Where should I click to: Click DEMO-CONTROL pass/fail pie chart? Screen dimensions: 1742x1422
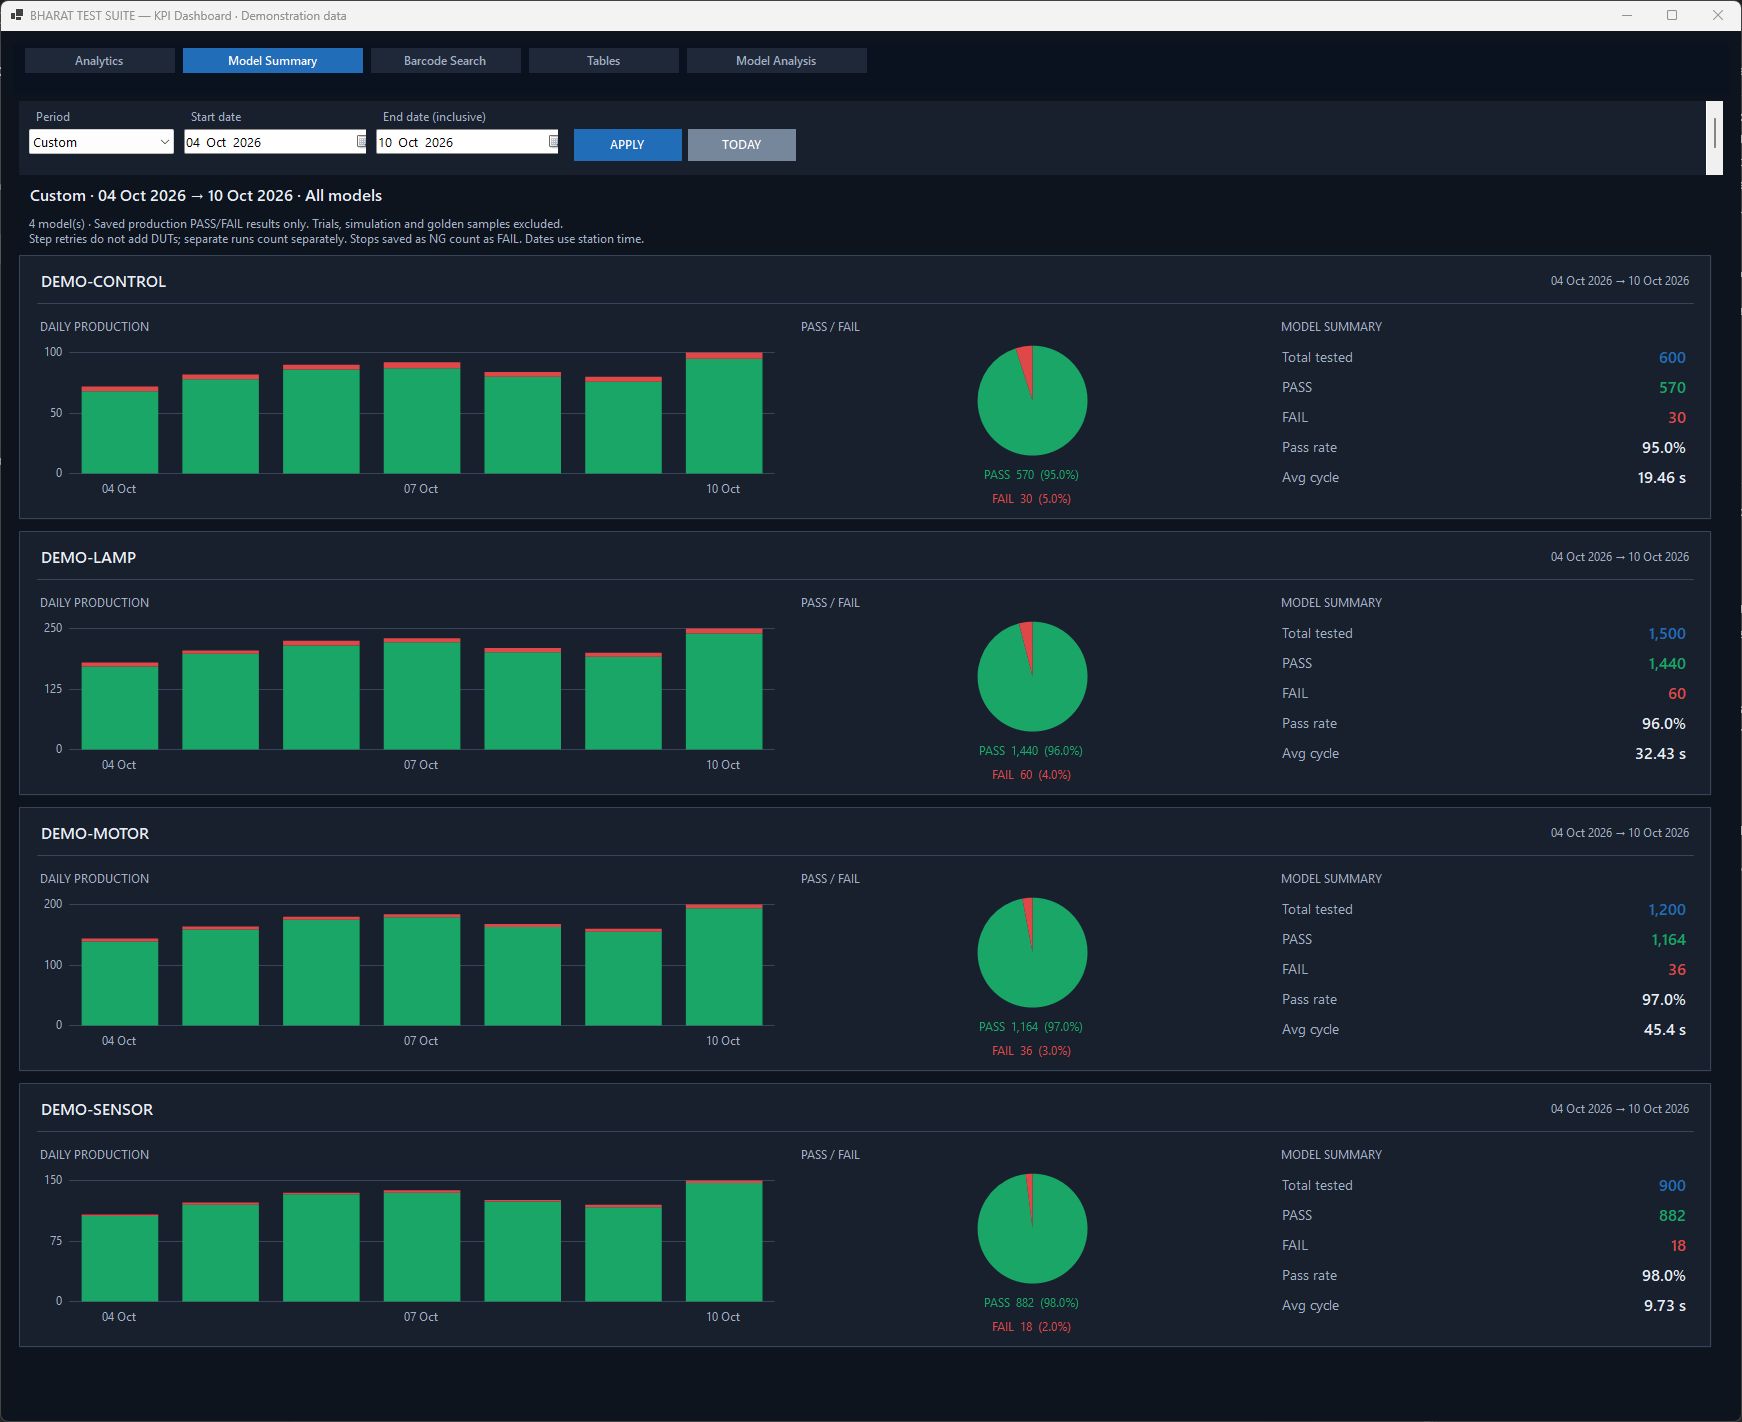tap(1032, 401)
